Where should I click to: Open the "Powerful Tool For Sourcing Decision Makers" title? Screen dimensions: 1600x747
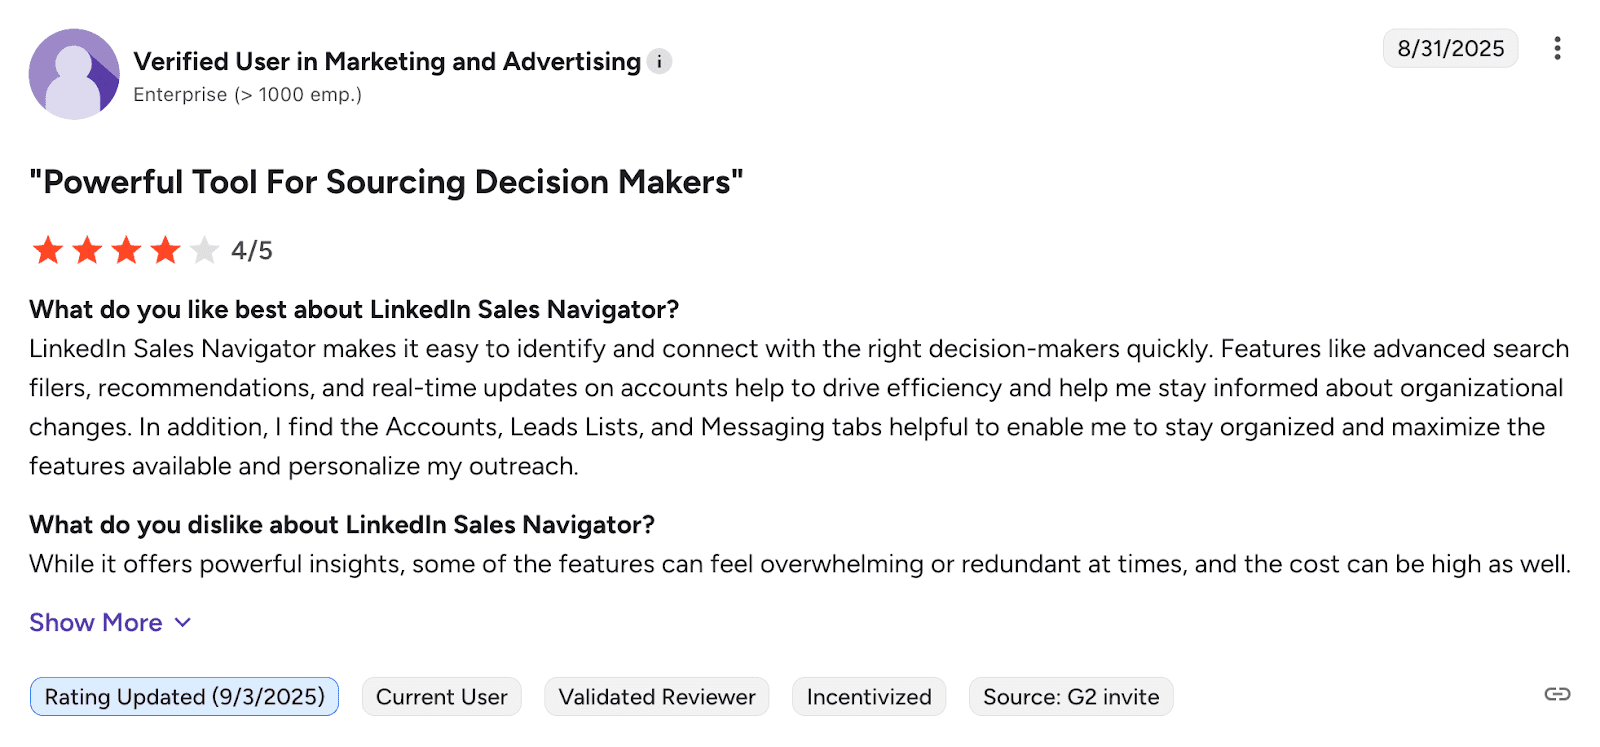pyautogui.click(x=386, y=182)
